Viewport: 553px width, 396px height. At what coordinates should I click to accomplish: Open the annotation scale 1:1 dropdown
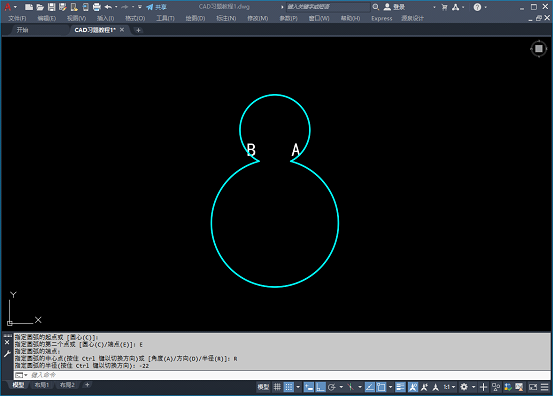[449, 387]
